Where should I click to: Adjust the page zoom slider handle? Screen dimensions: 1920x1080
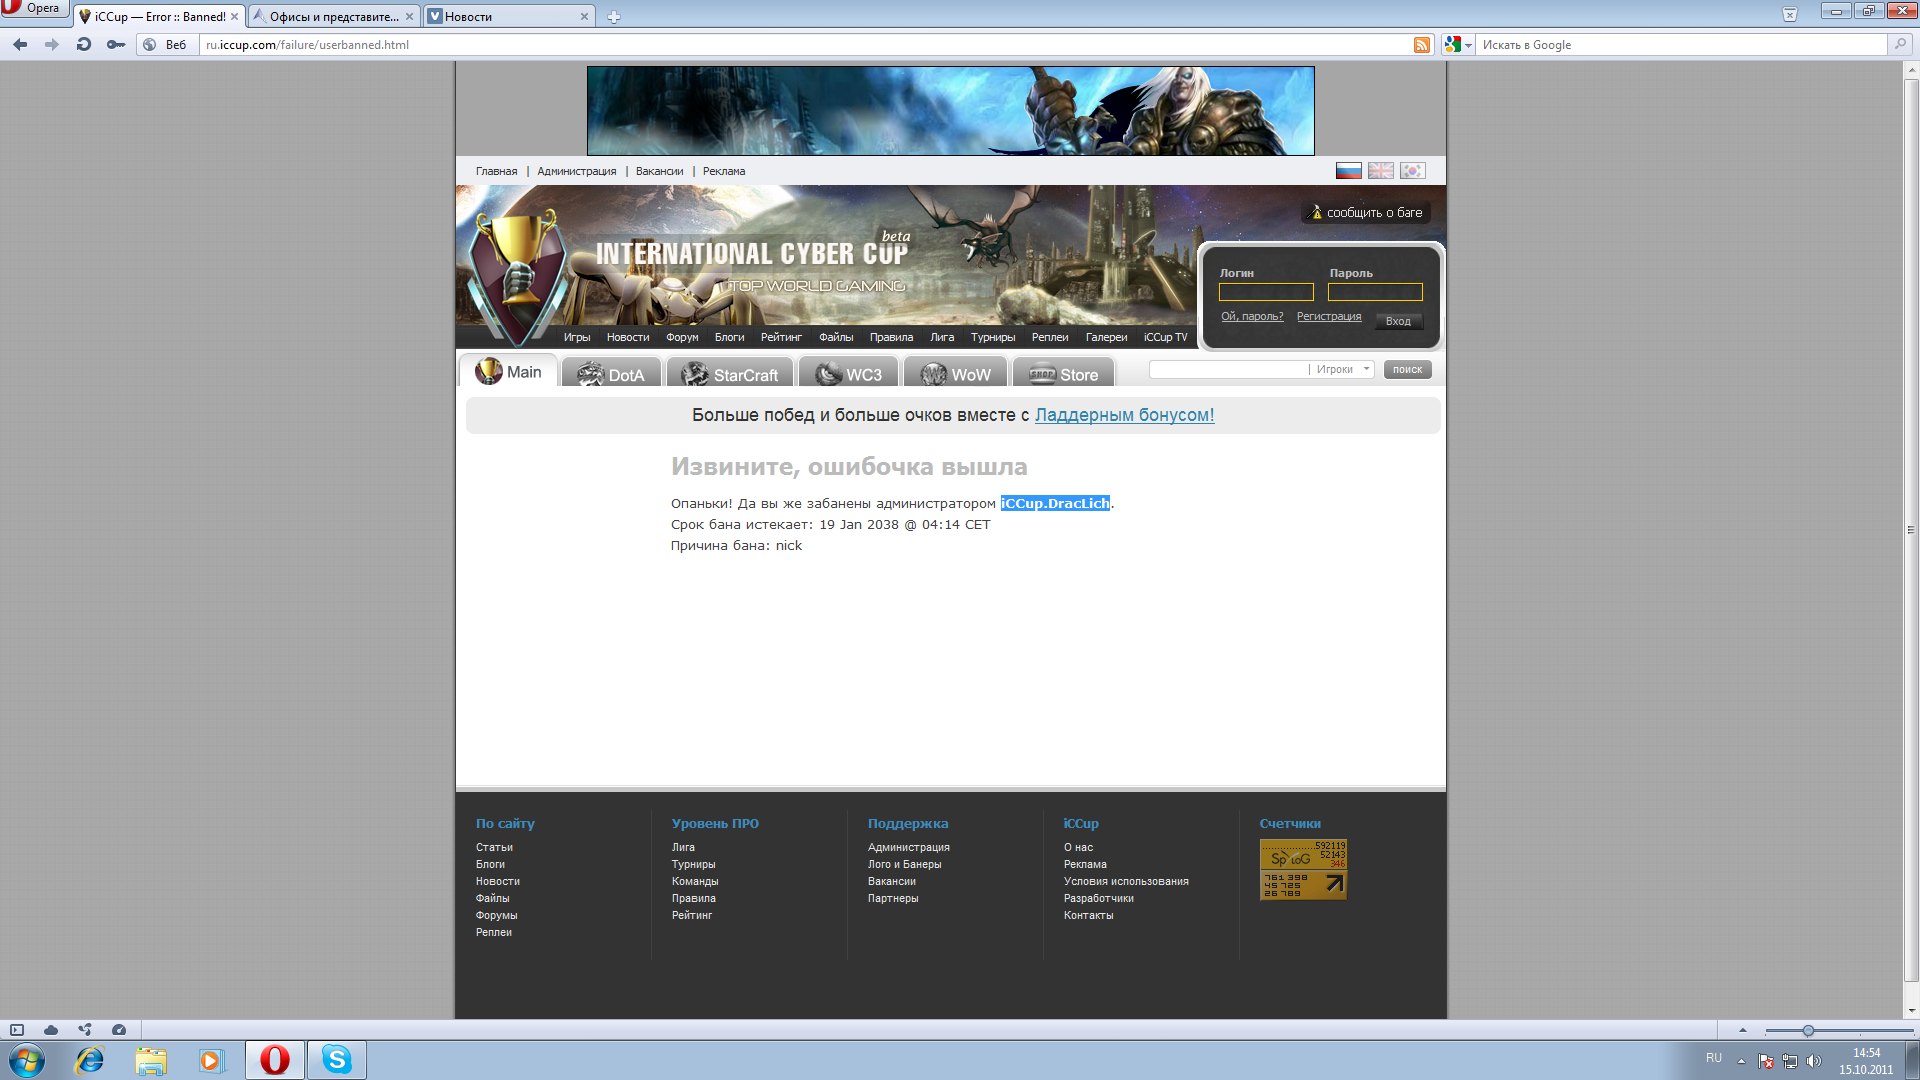pyautogui.click(x=1808, y=1030)
